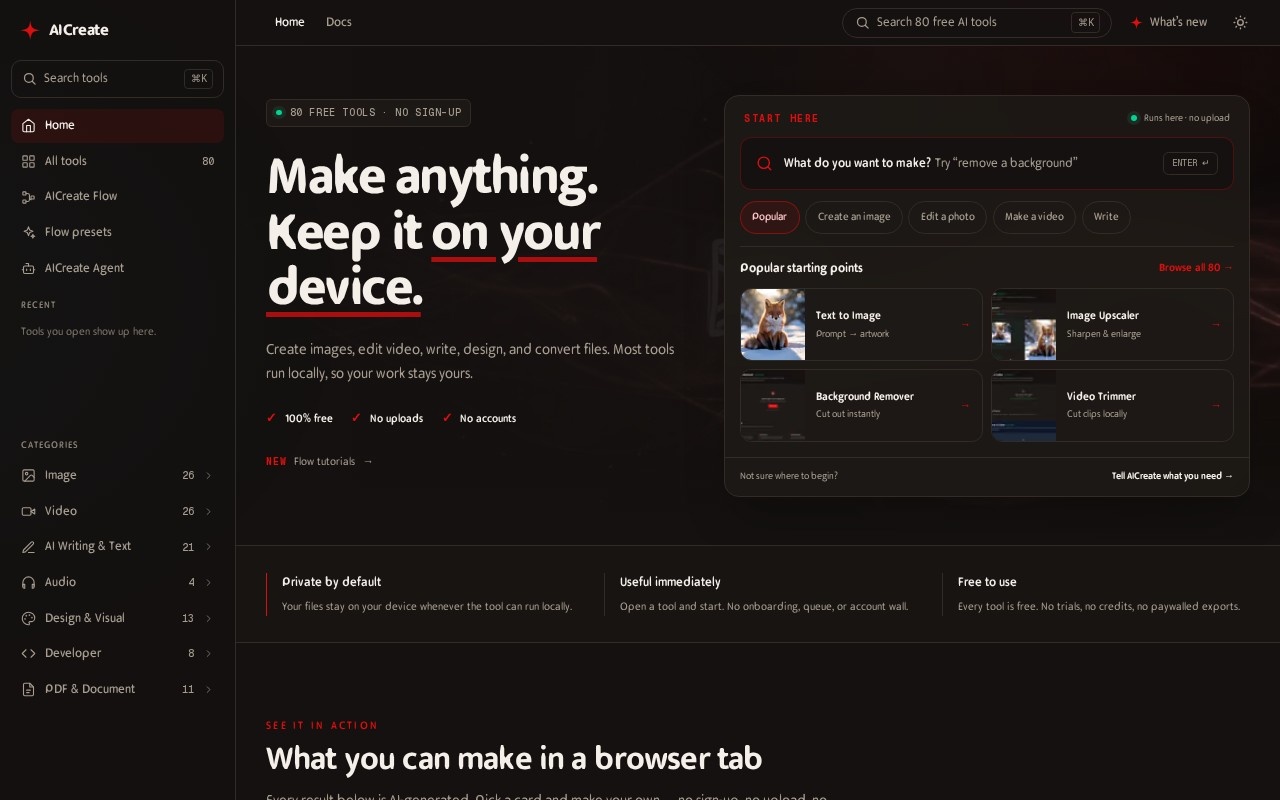1280x800 pixels.
Task: Expand the Image category chevron
Action: coord(208,475)
